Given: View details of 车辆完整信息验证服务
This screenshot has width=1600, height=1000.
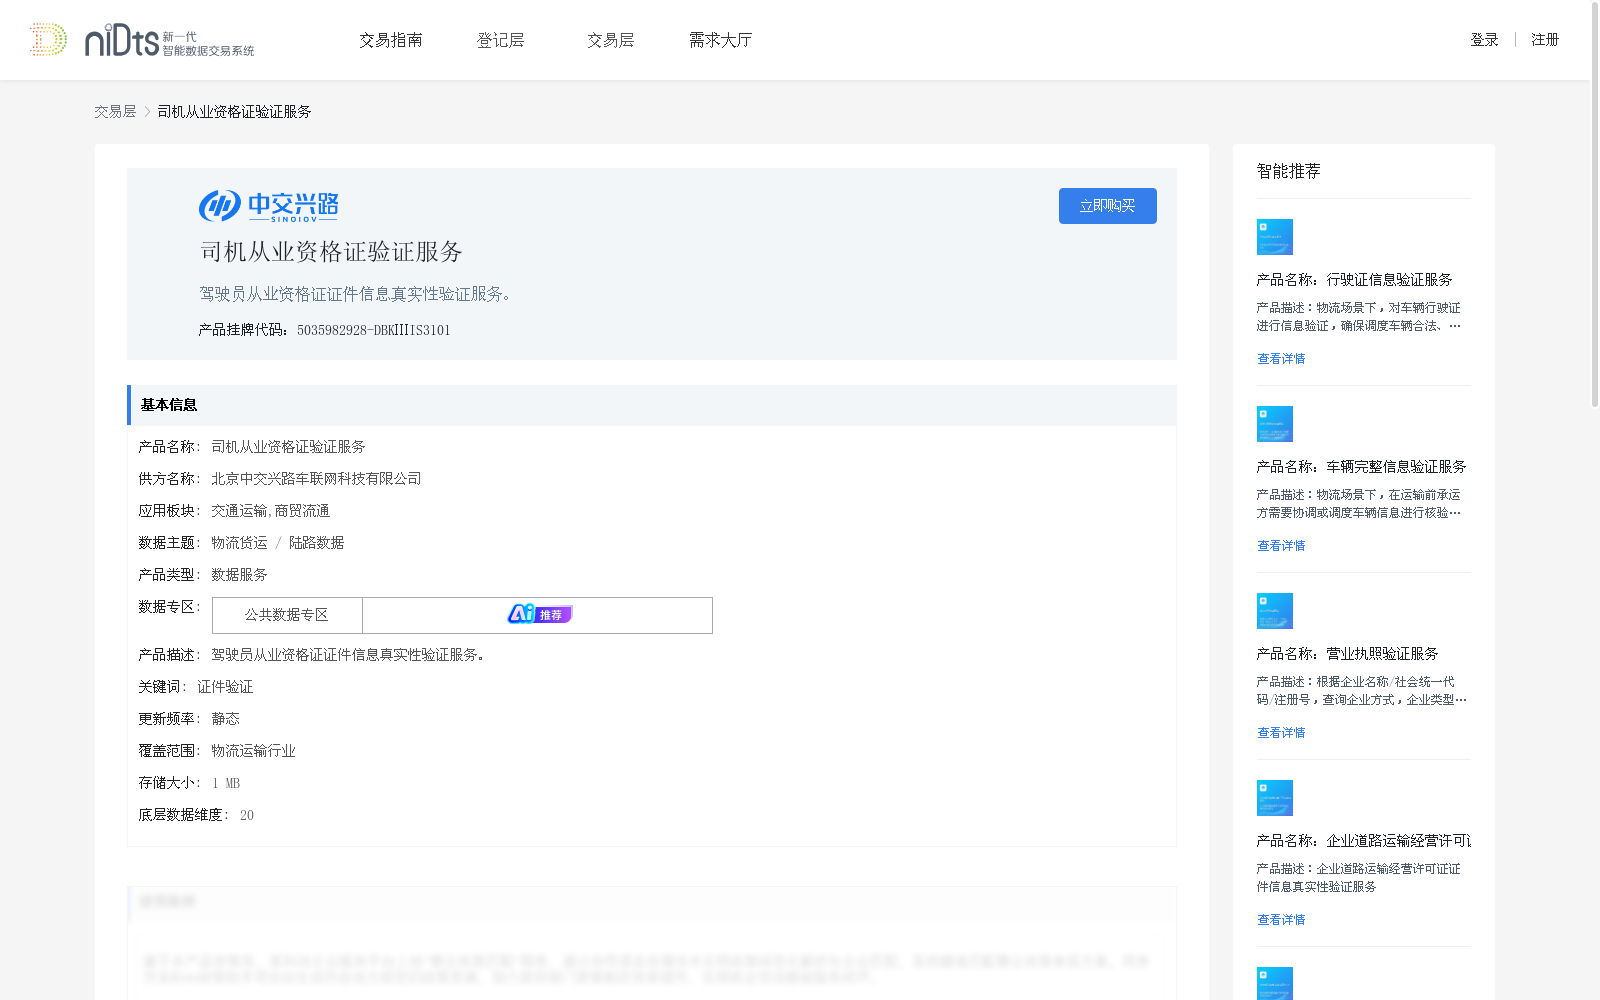Looking at the screenshot, I should 1281,546.
